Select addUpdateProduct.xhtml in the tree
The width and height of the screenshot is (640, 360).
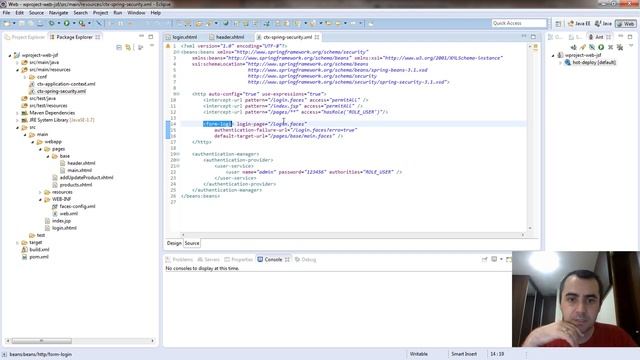[x=82, y=178]
